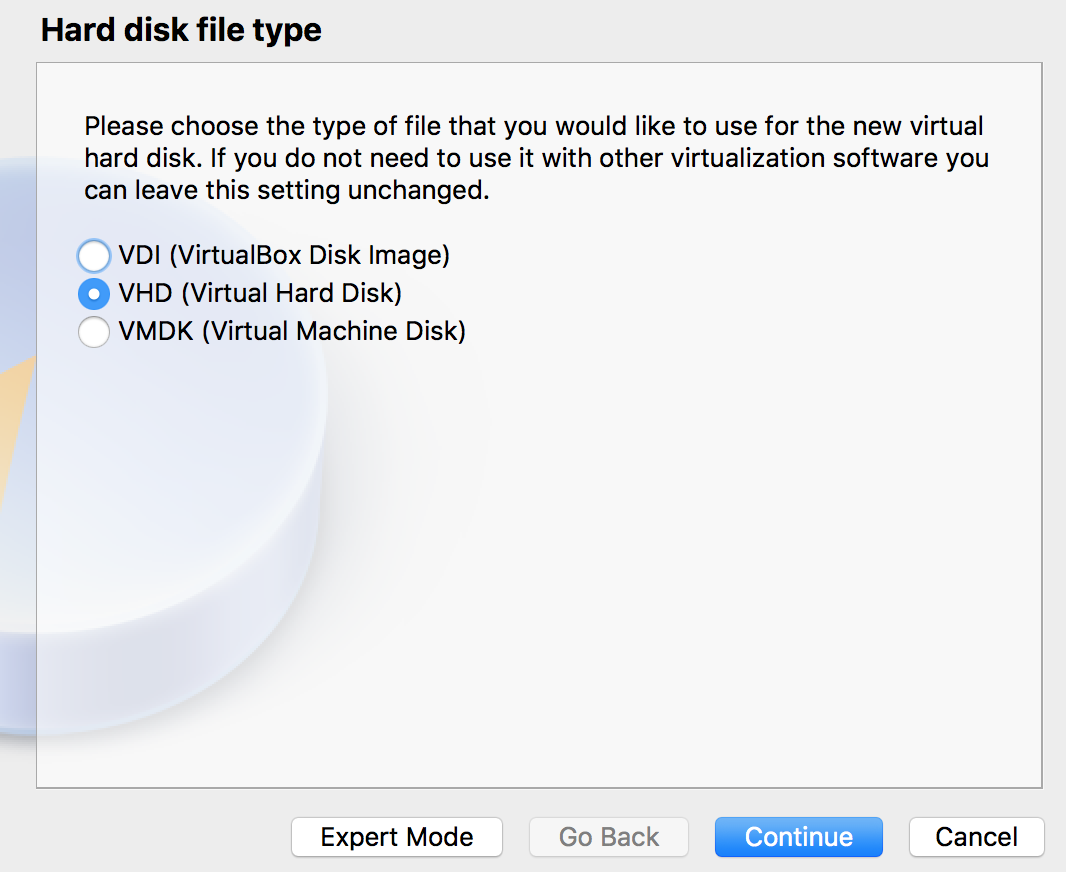Click the "Hard disk file type" heading
The height and width of the screenshot is (872, 1066).
(x=182, y=31)
